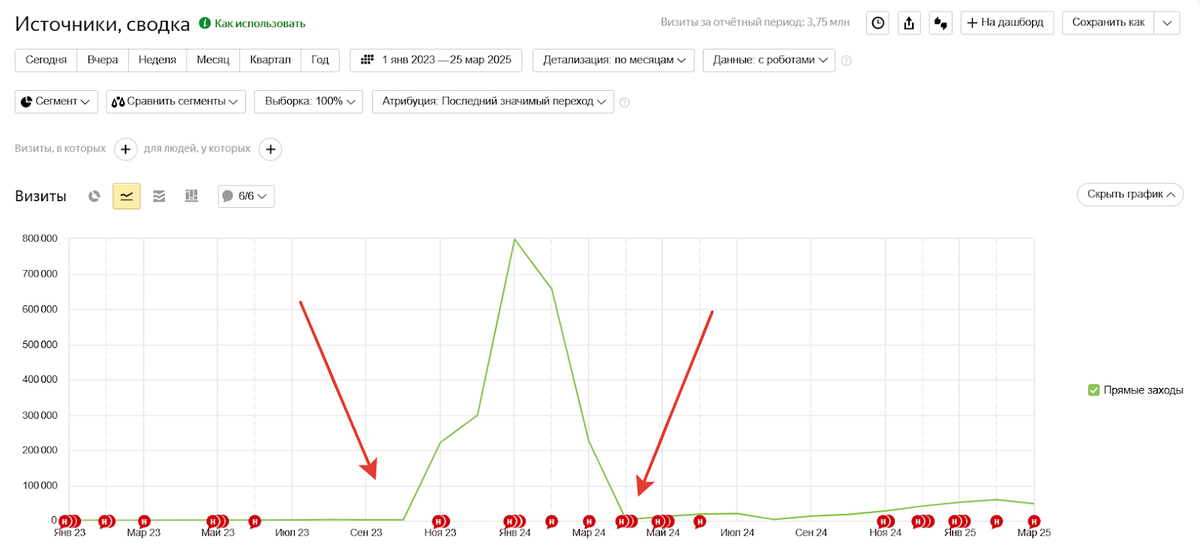
Task: Click the На дашборд button
Action: click(1007, 23)
